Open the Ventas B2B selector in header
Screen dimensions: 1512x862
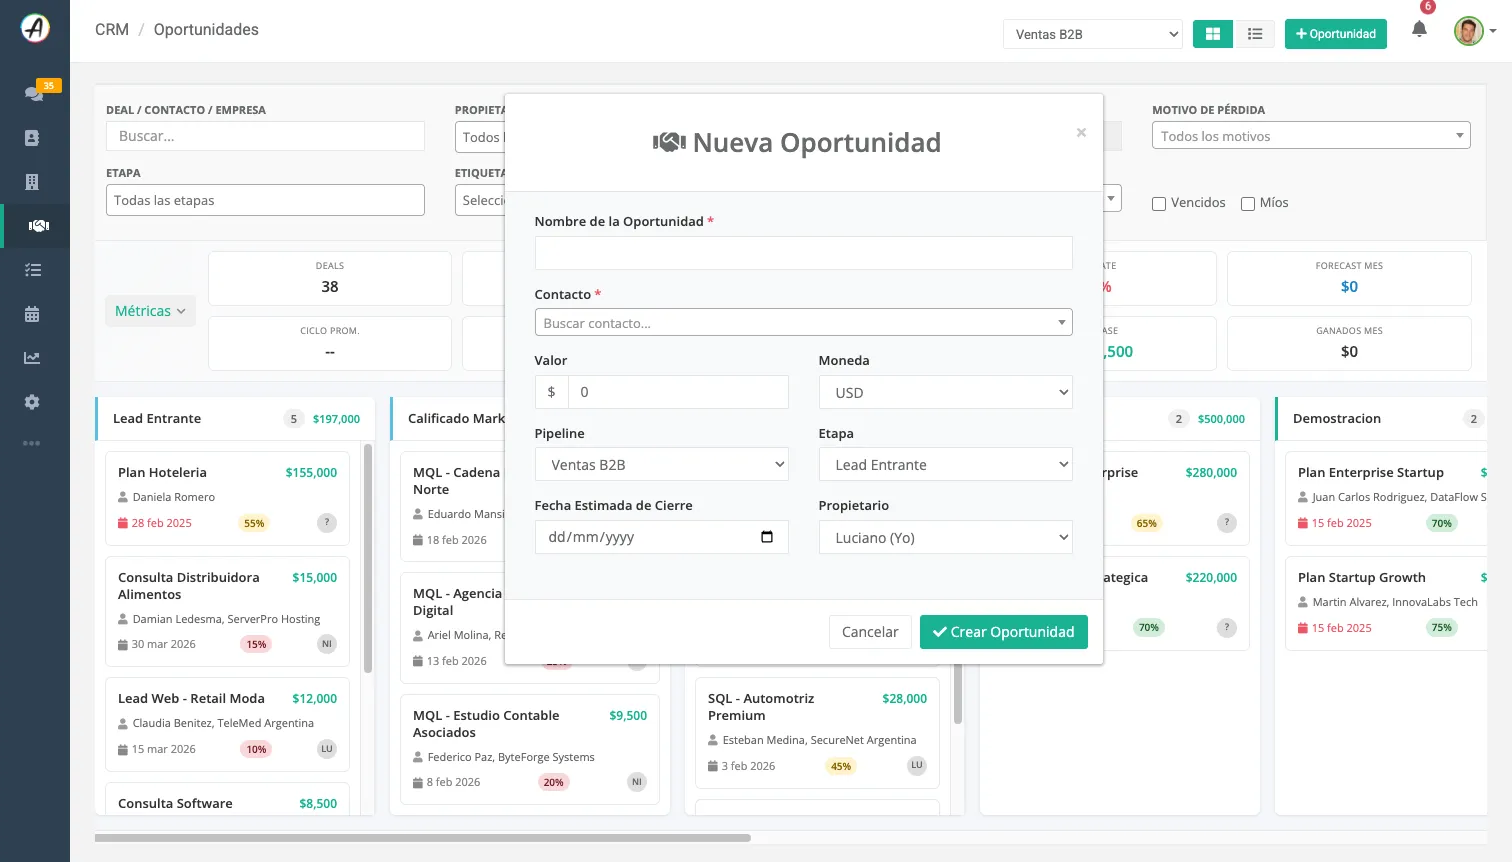coord(1093,34)
